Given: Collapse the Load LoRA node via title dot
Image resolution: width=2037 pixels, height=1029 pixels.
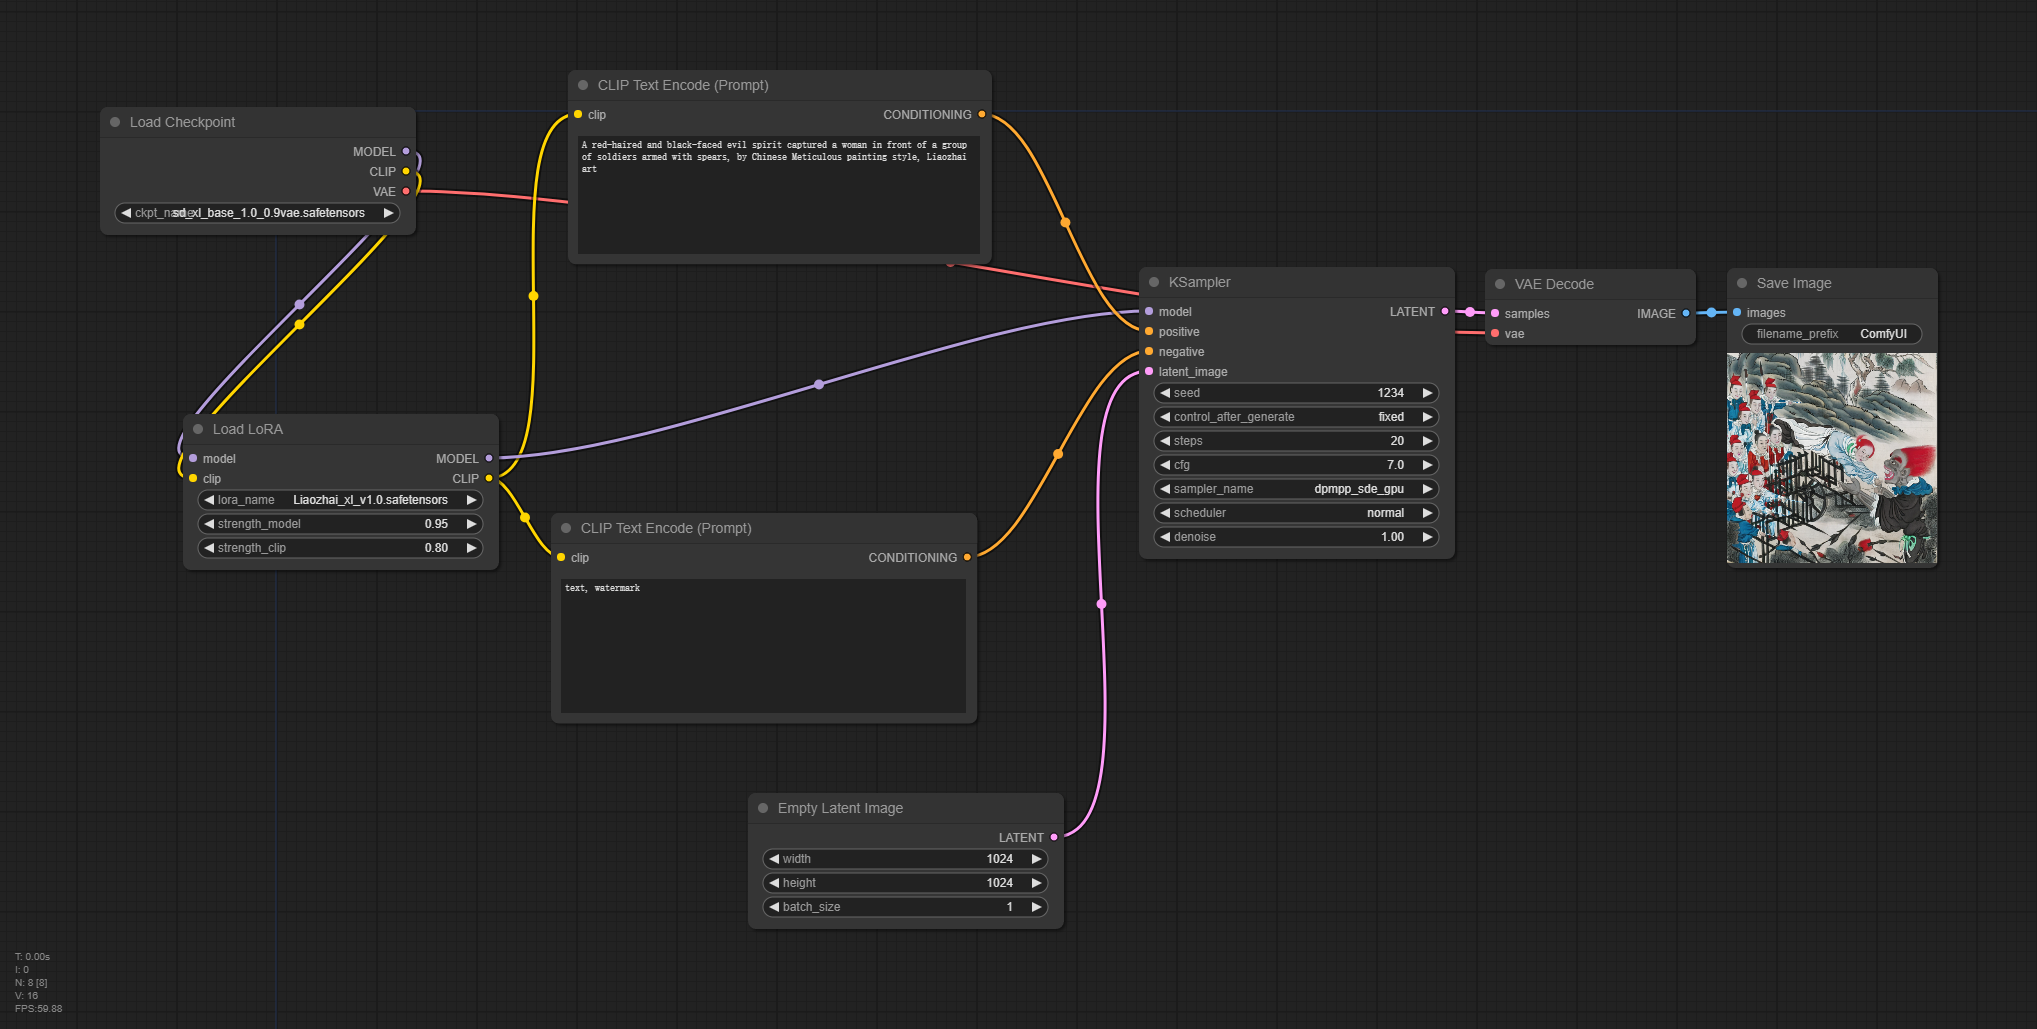Looking at the screenshot, I should [198, 429].
